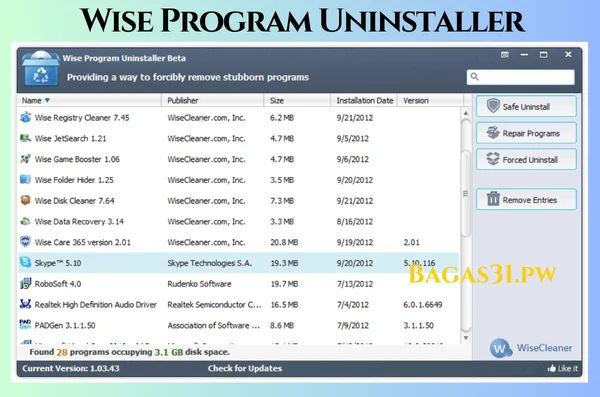Select Realtek High Definition Audio Driver entry

coord(96,304)
